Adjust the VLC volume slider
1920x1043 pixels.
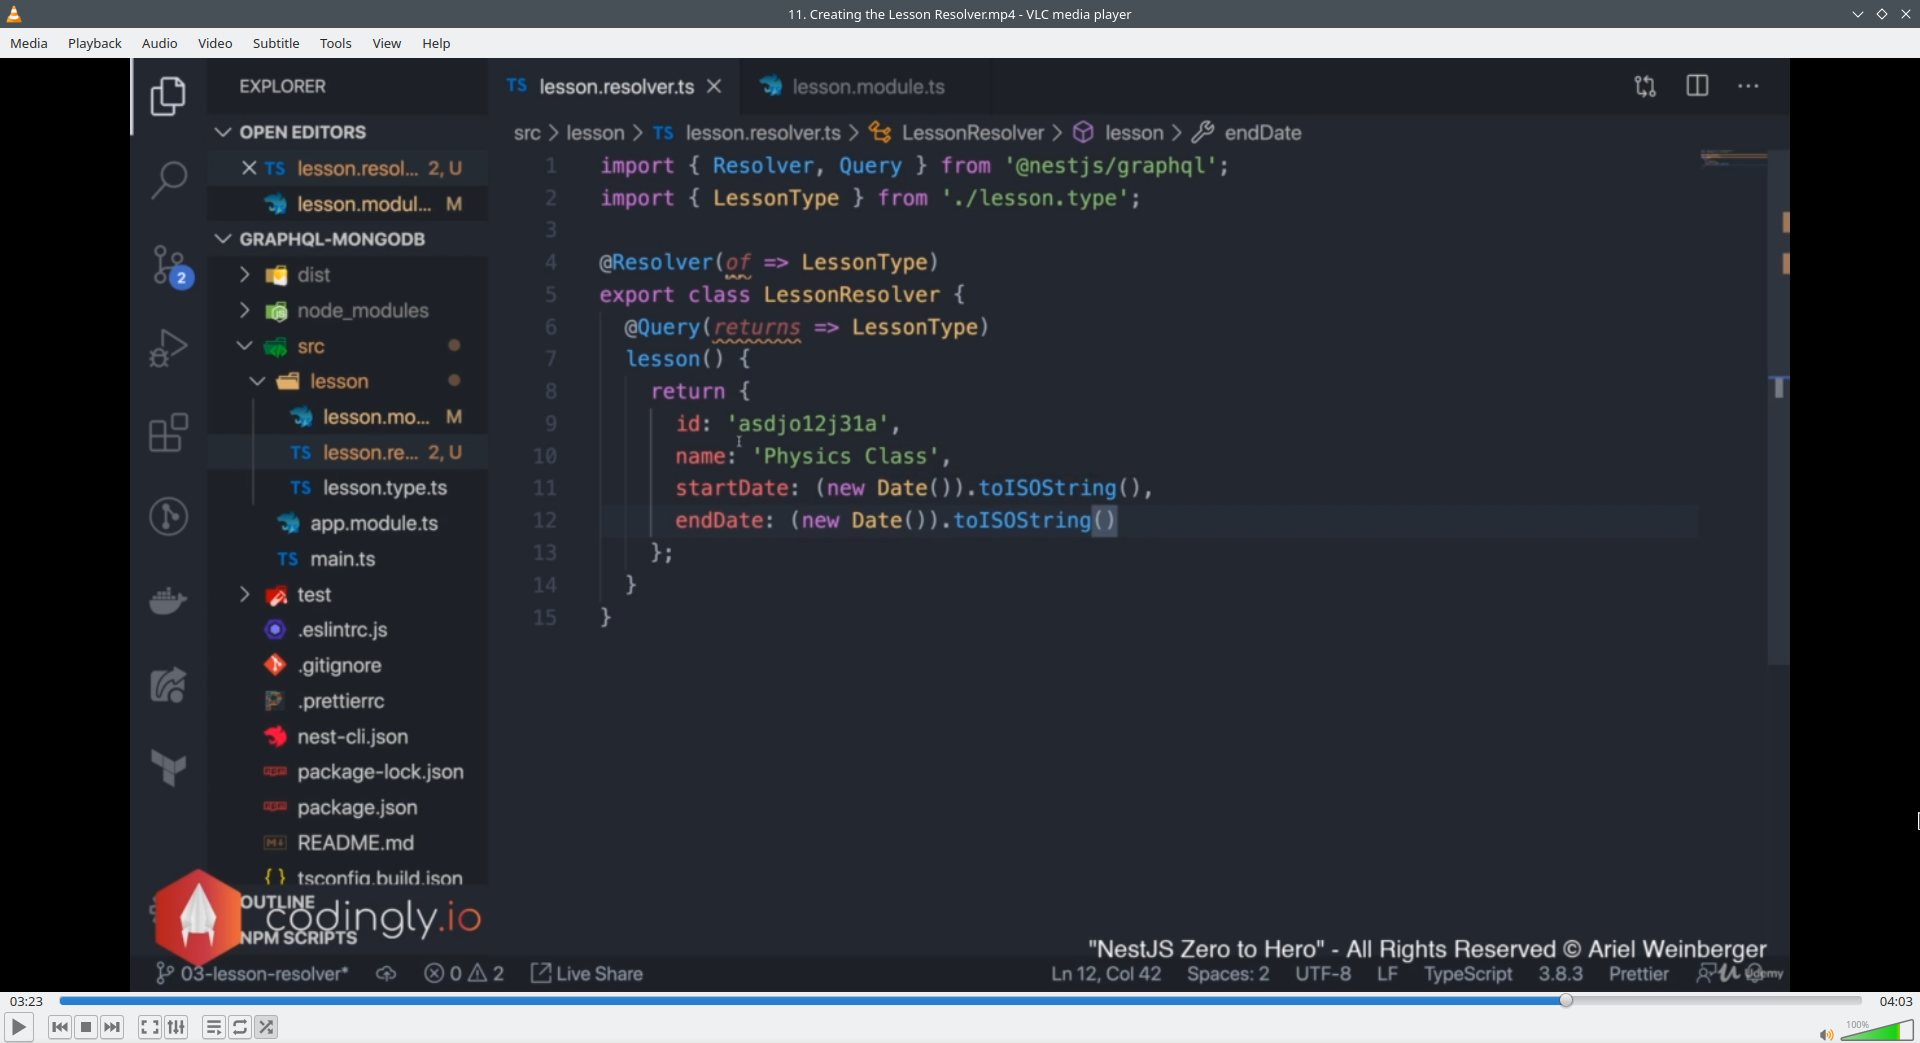coord(1876,1031)
